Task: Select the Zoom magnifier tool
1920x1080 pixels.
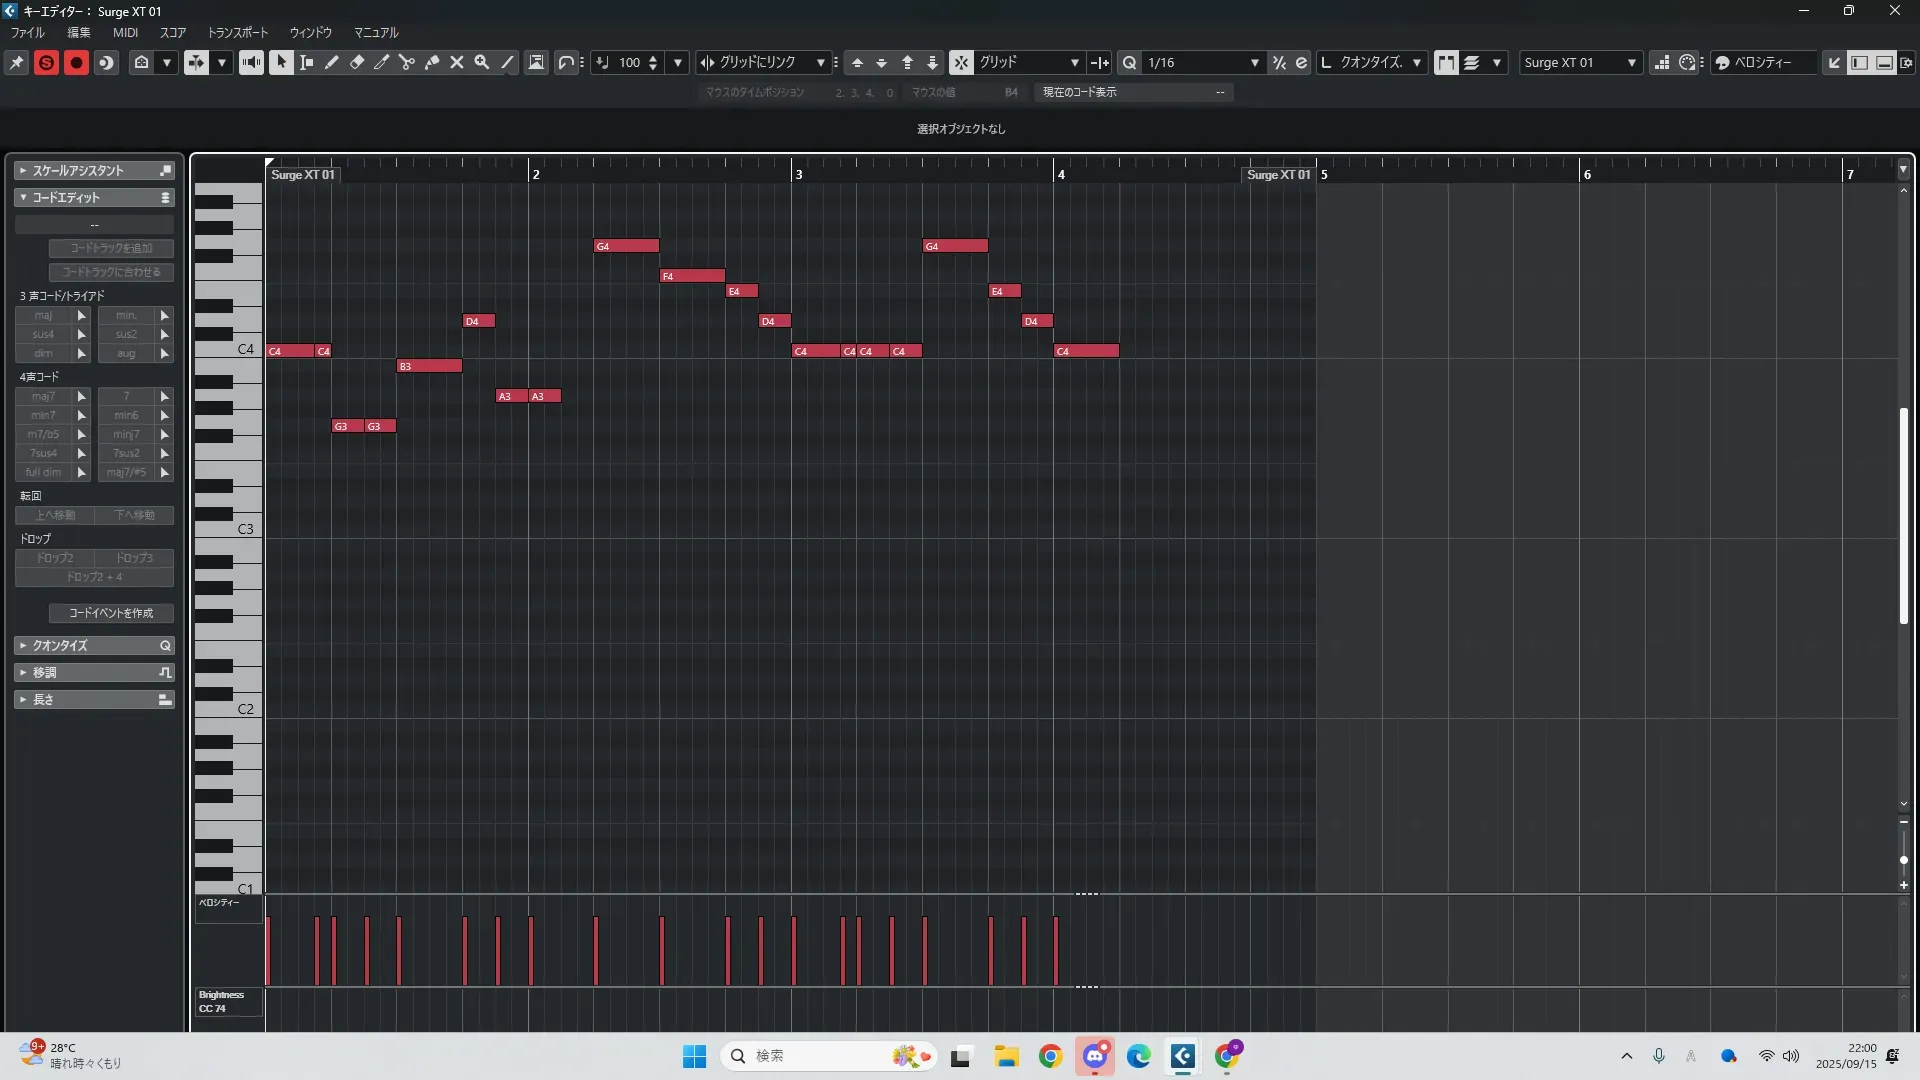Action: pyautogui.click(x=482, y=62)
